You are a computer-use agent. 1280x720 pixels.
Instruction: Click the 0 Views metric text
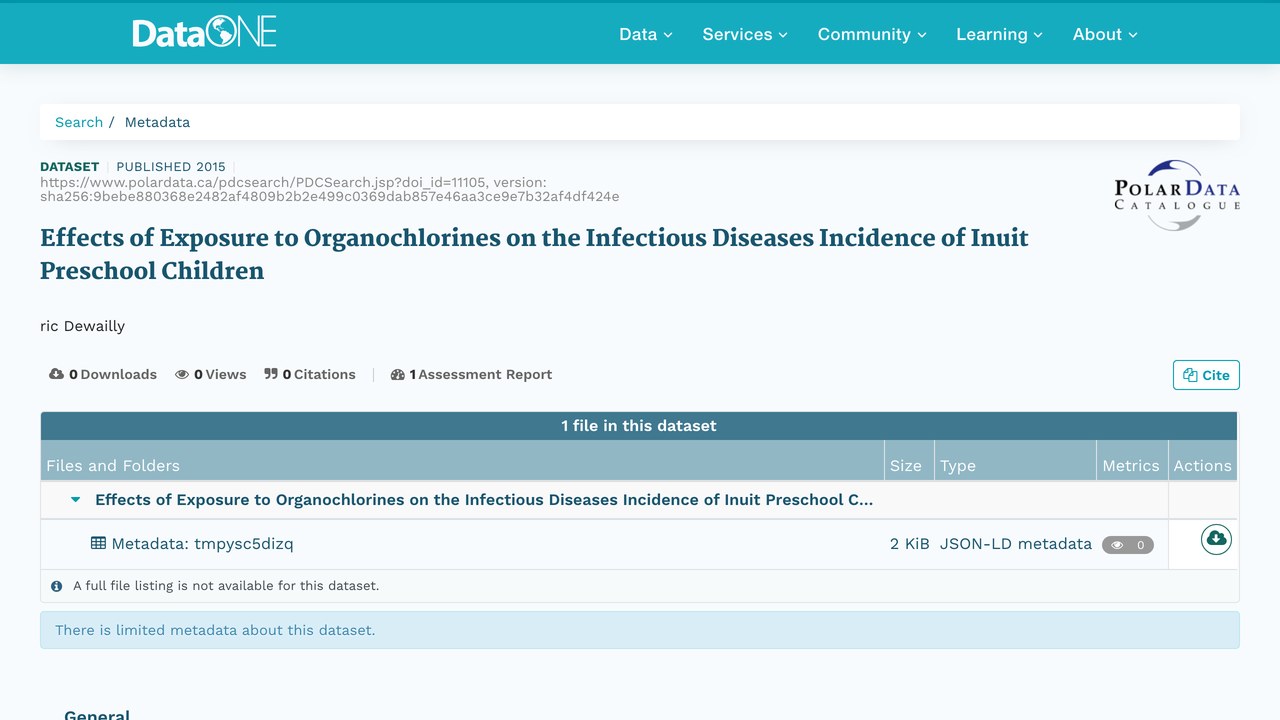(x=220, y=374)
